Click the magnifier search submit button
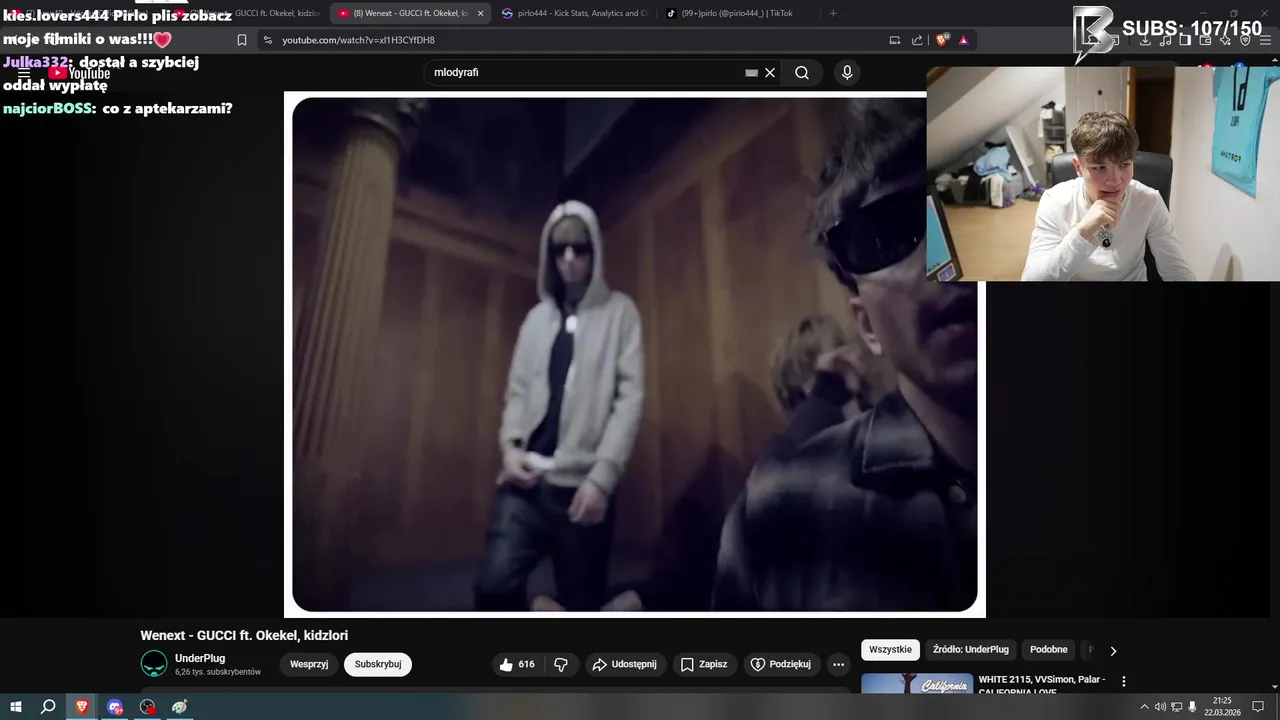1280x720 pixels. (802, 73)
